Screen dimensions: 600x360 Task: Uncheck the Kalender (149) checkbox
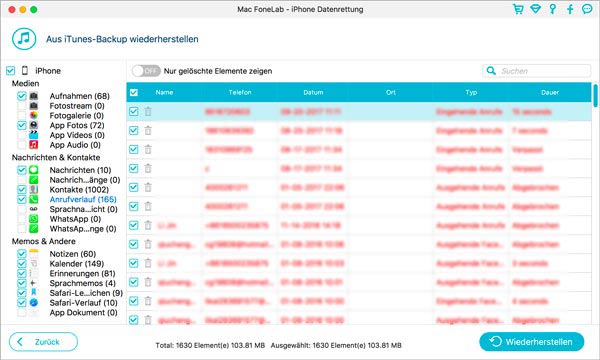point(21,264)
